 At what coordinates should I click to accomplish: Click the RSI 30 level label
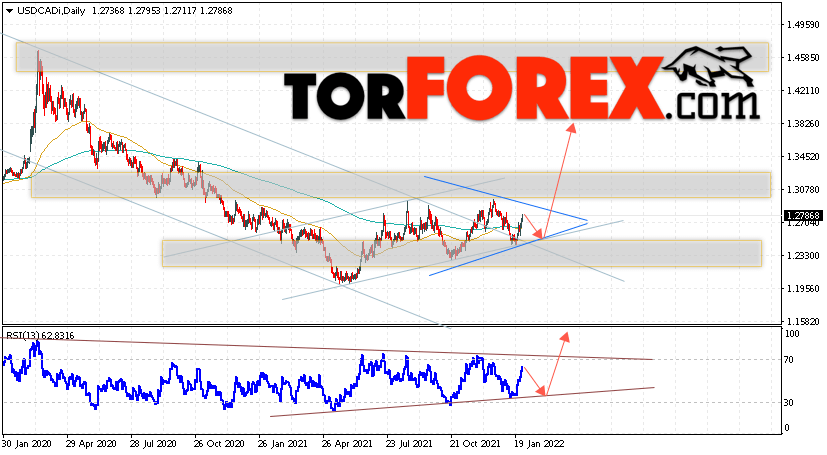click(x=789, y=402)
